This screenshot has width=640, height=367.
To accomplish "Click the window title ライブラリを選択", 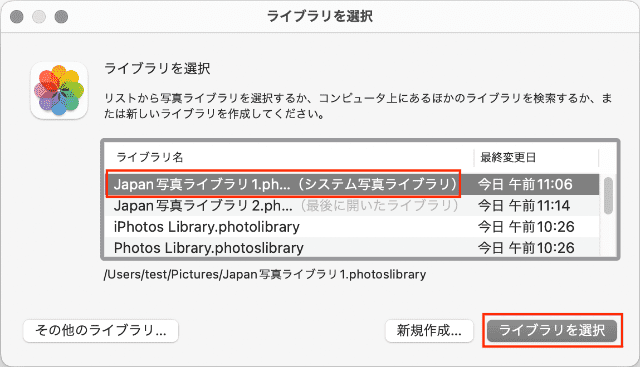I will 320,16.
